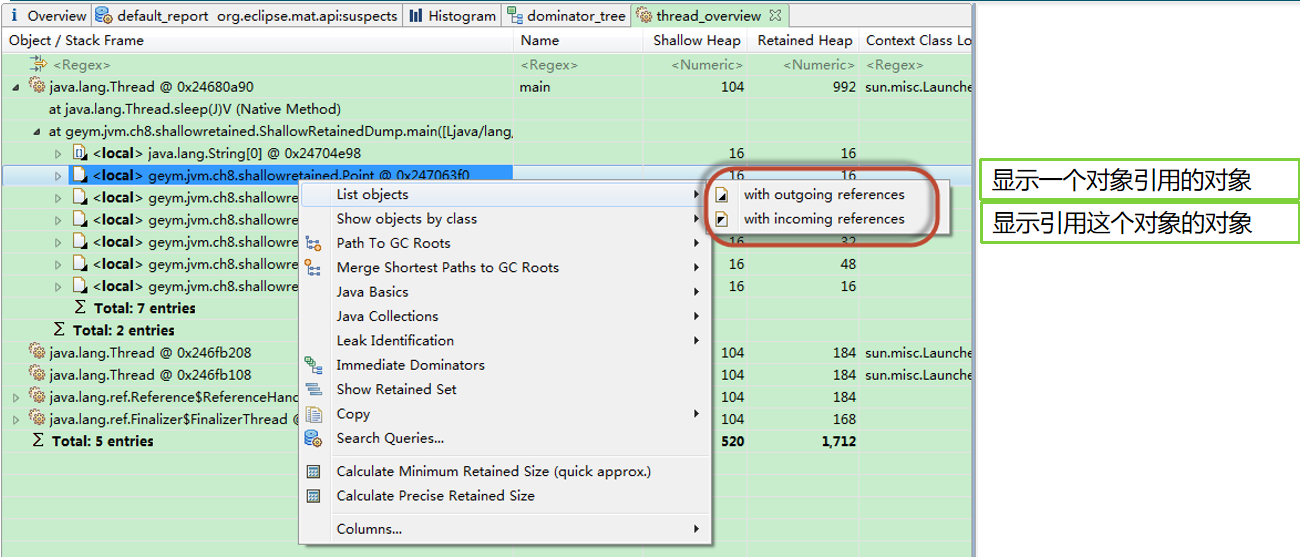Viewport: 1300px width, 560px height.
Task: Click the Immediate Dominators icon
Action: pyautogui.click(x=314, y=365)
